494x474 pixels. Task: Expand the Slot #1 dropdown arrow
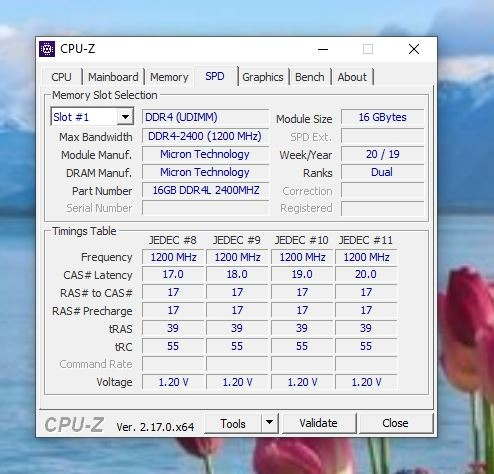point(125,117)
